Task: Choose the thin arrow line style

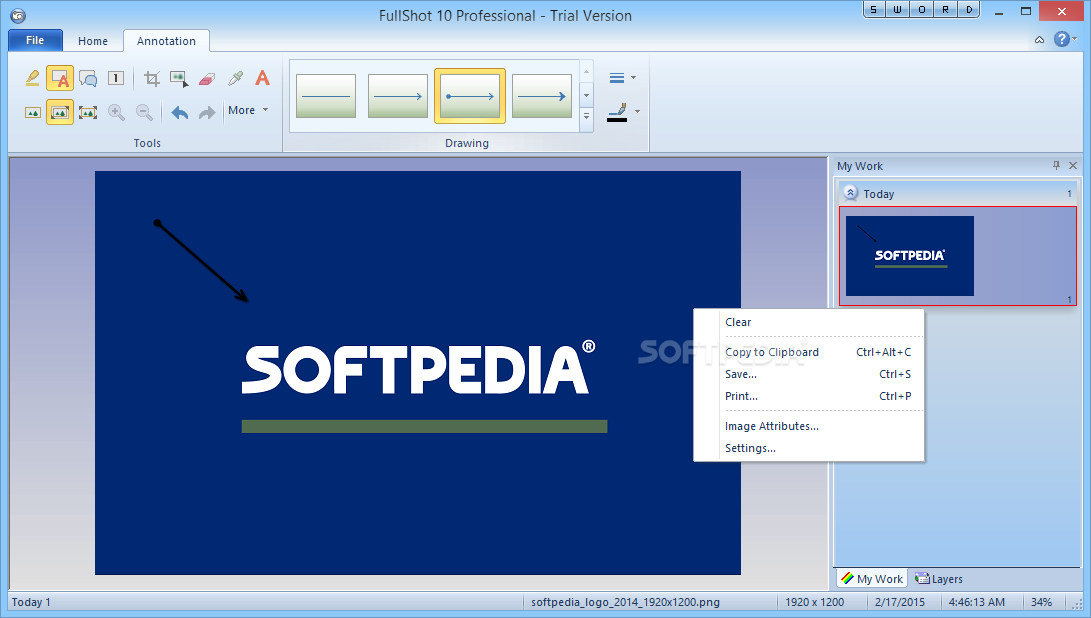Action: [x=398, y=96]
